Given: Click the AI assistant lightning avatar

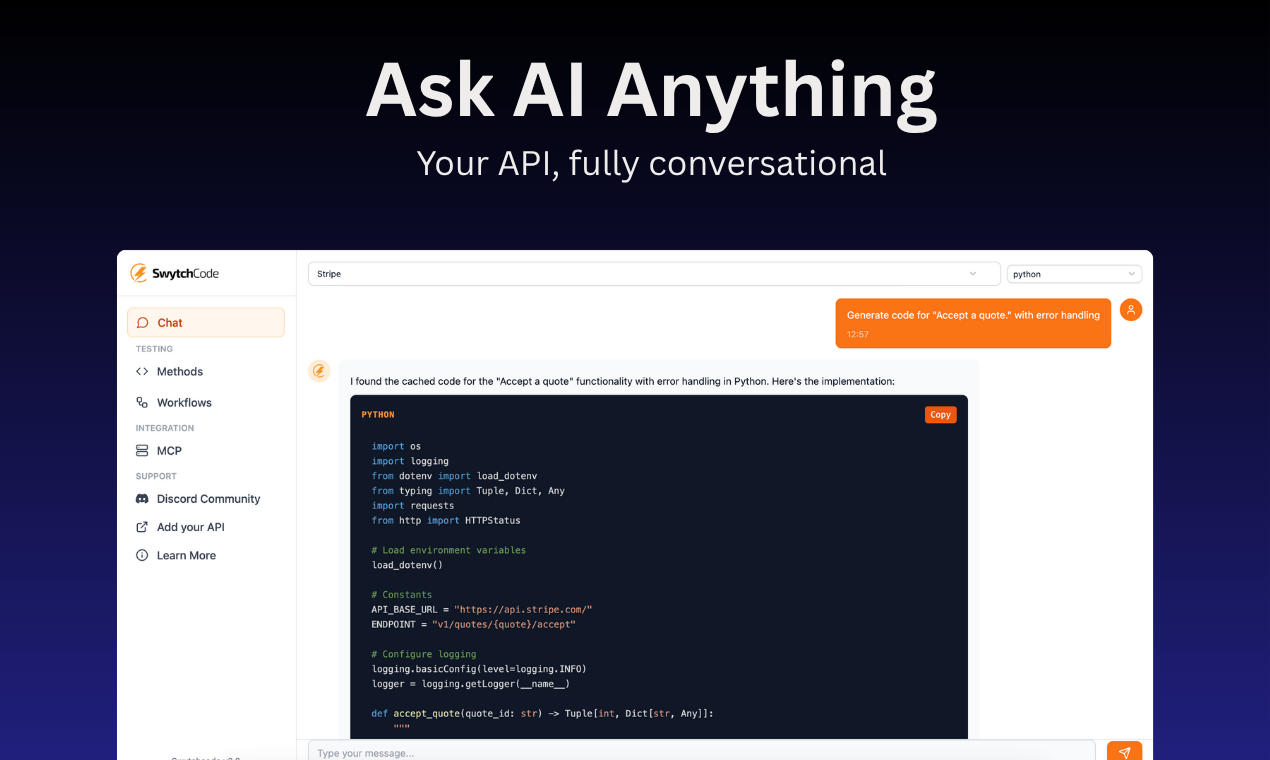Looking at the screenshot, I should tap(319, 370).
